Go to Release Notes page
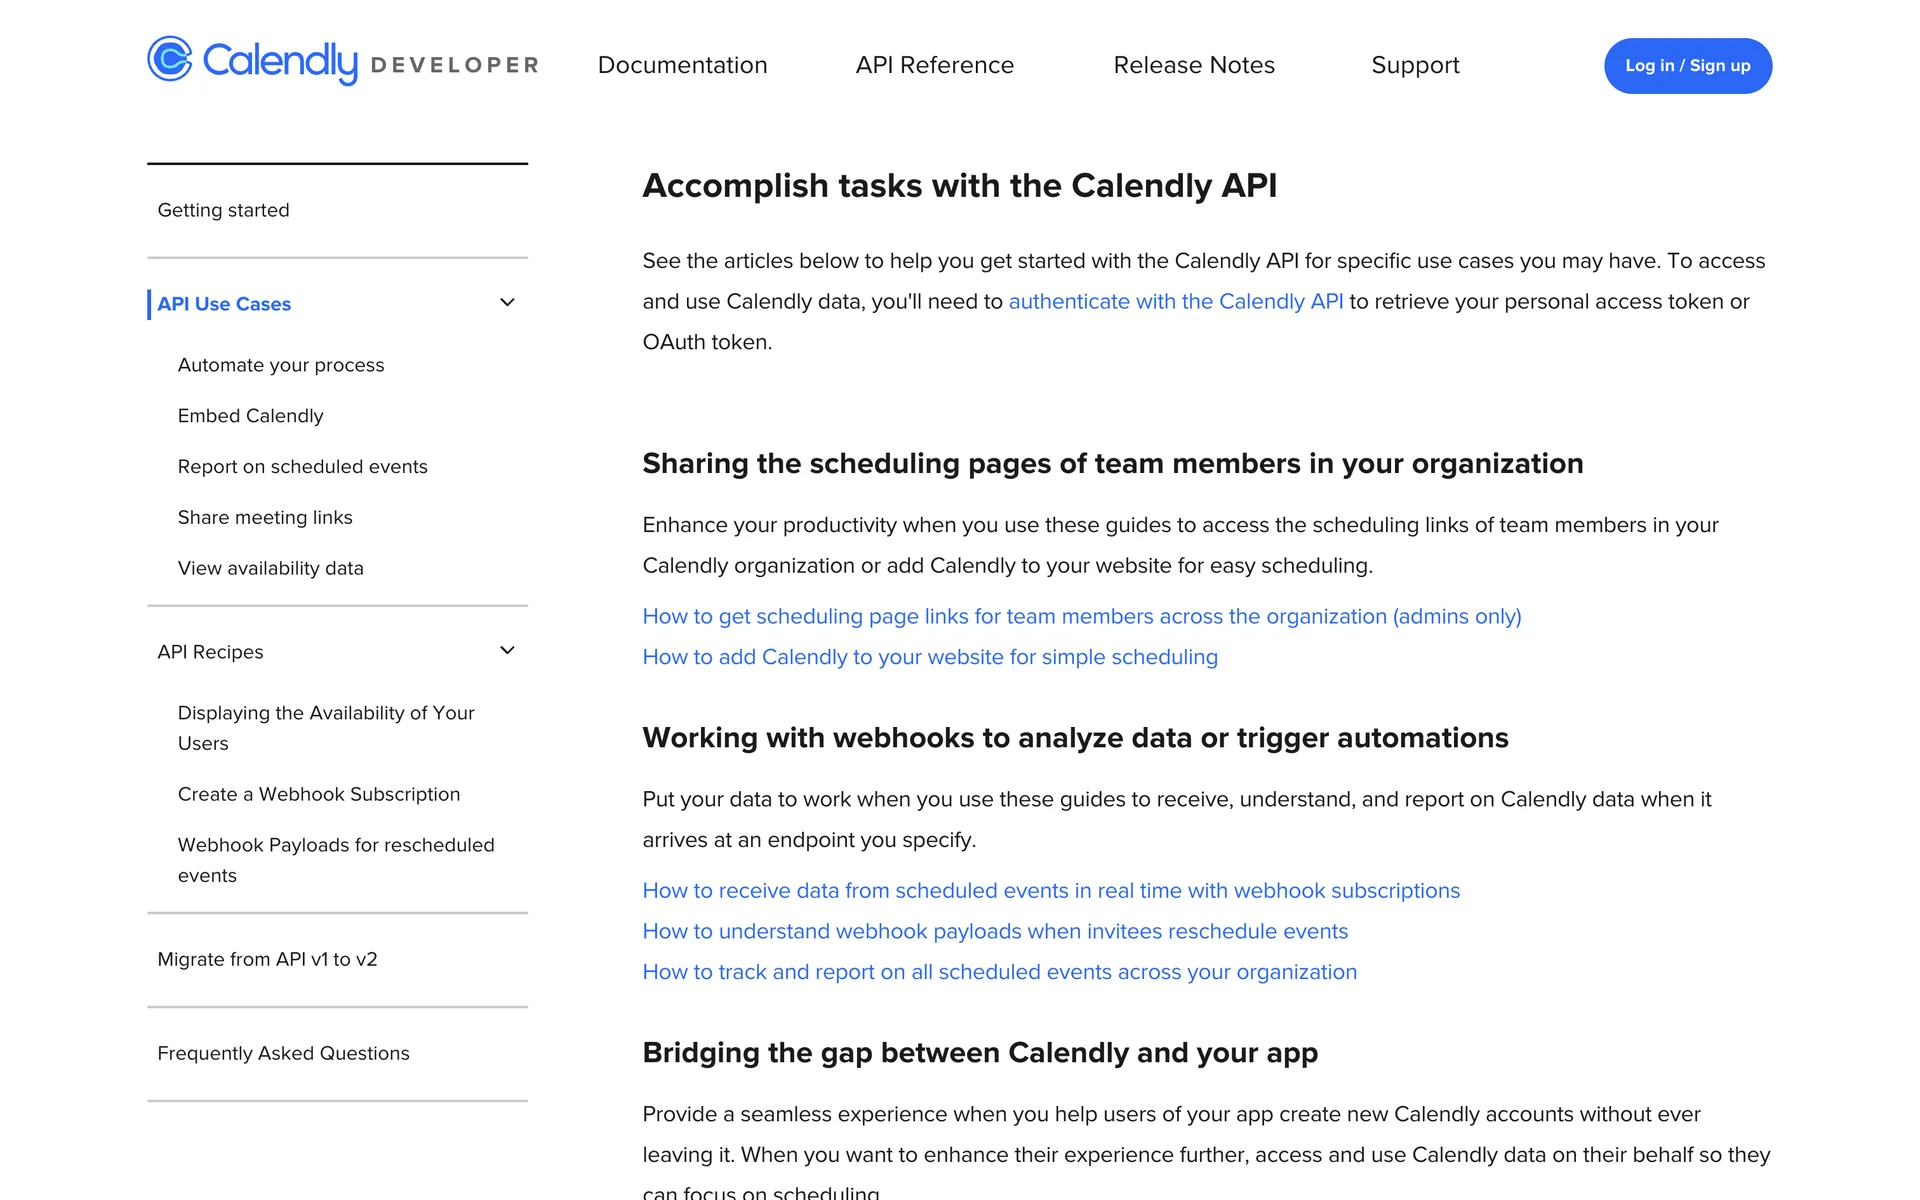1920x1200 pixels. click(1194, 66)
